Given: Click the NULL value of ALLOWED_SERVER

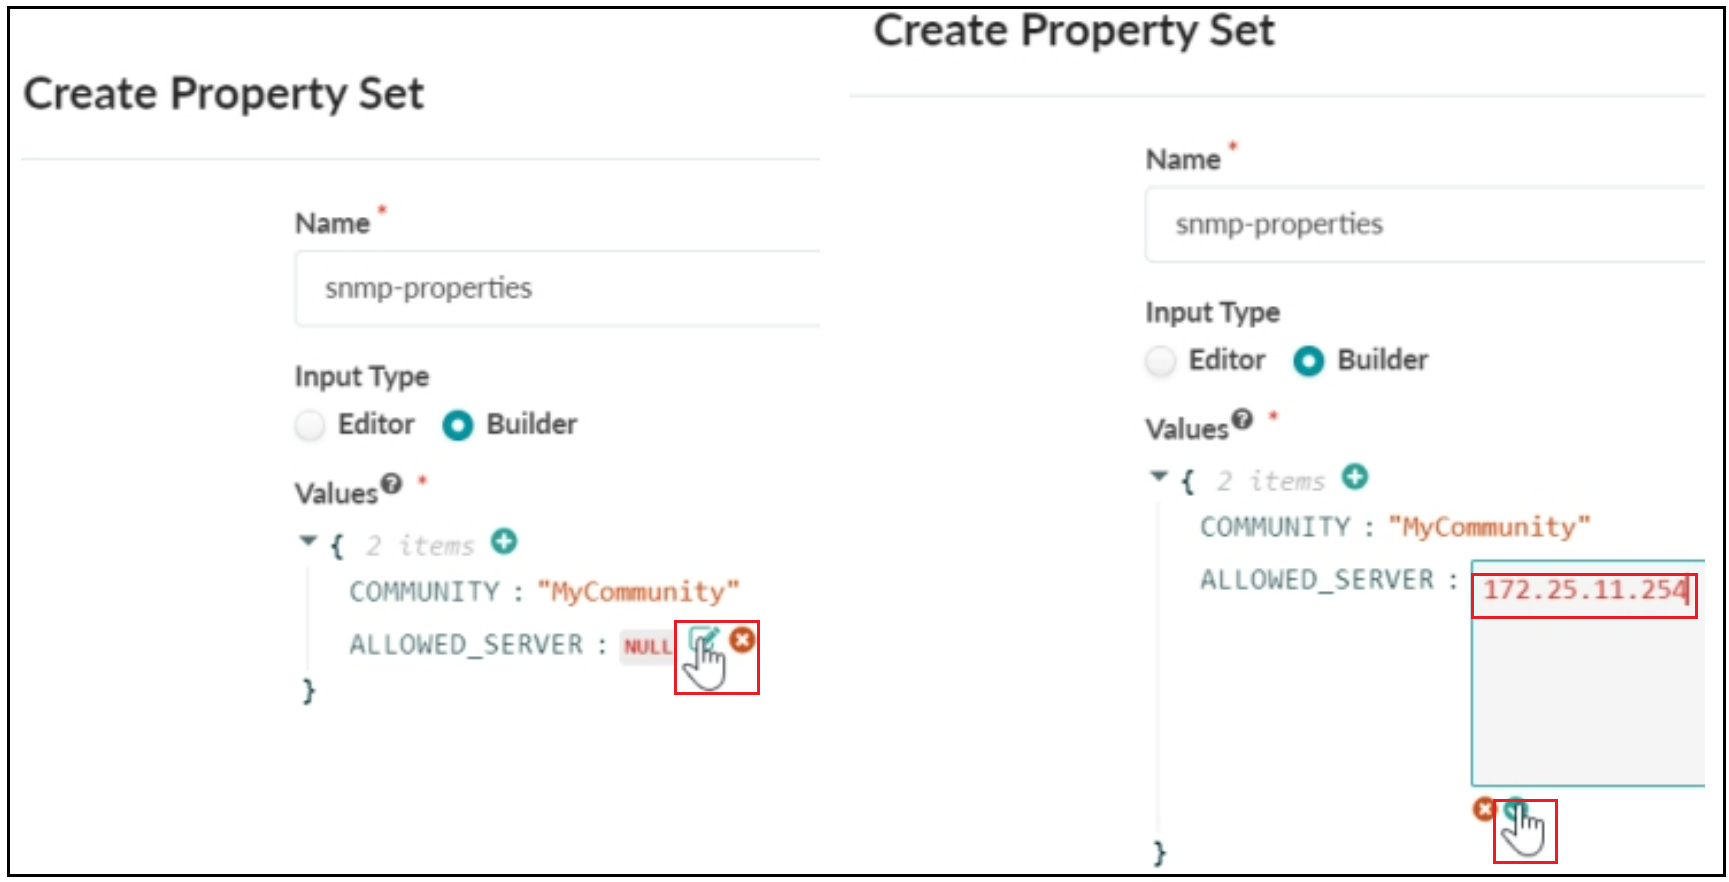Looking at the screenshot, I should [647, 647].
